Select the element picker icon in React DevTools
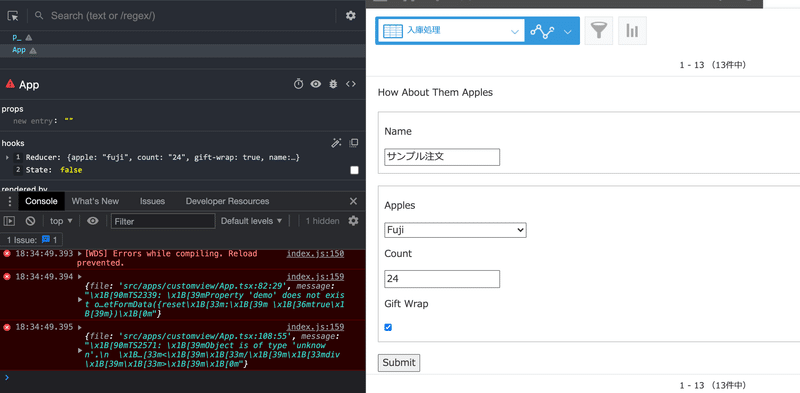800x393 pixels. tap(13, 16)
